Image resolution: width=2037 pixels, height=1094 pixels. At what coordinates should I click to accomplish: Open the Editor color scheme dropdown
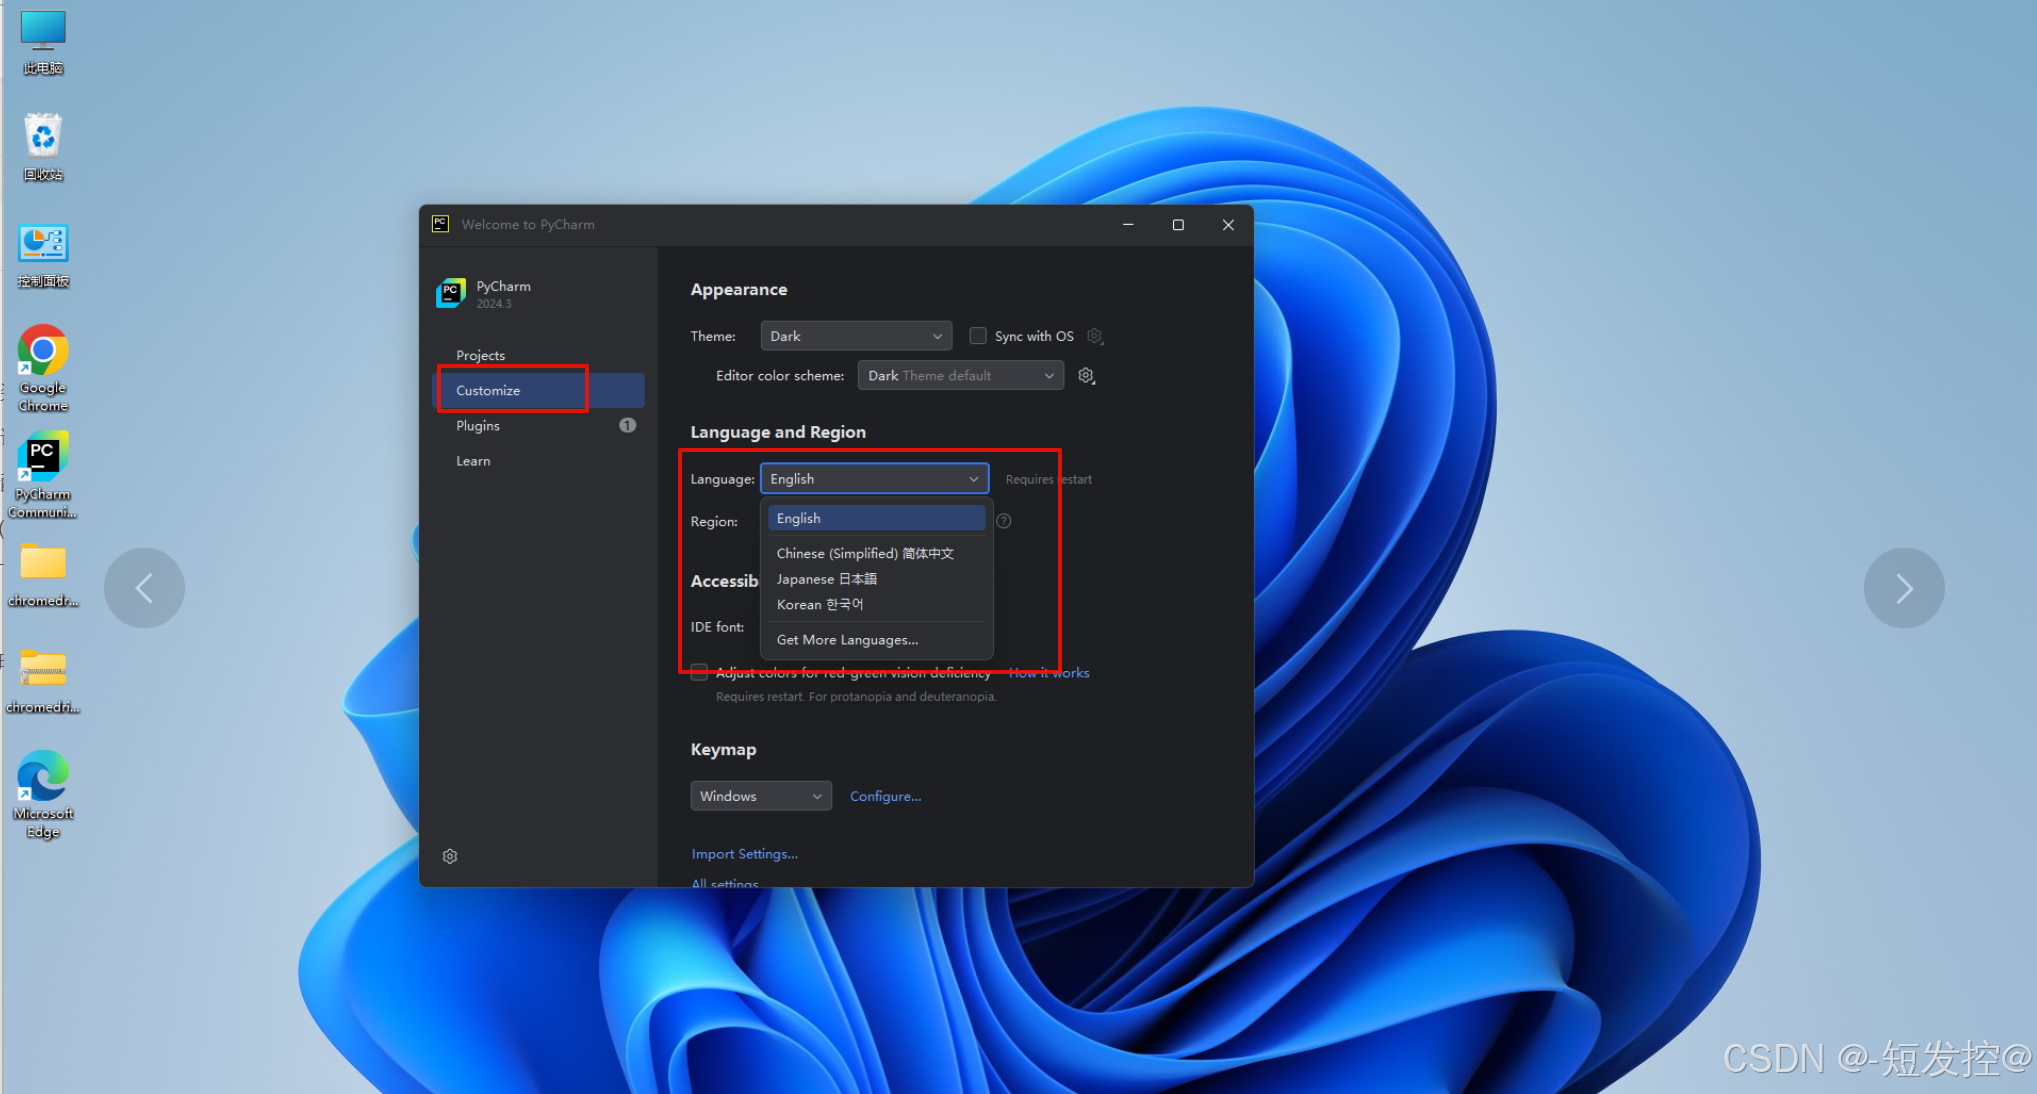960,375
